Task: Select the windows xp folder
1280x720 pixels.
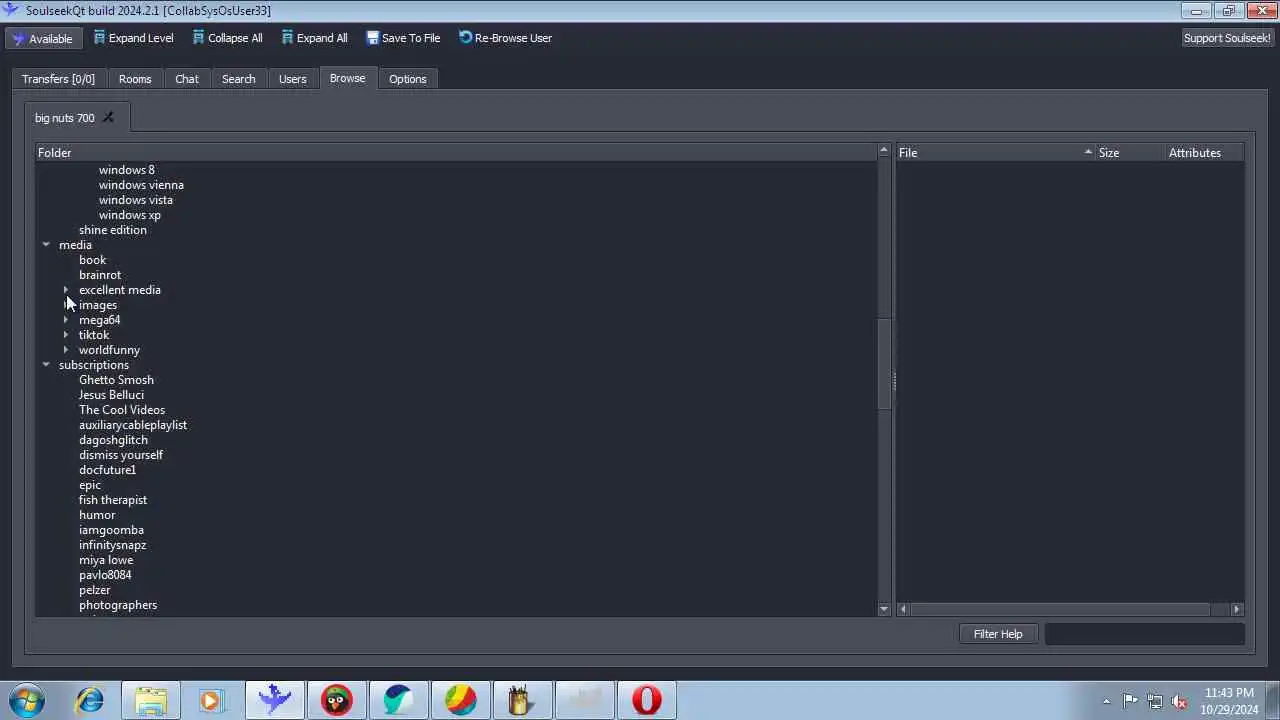Action: 130,215
